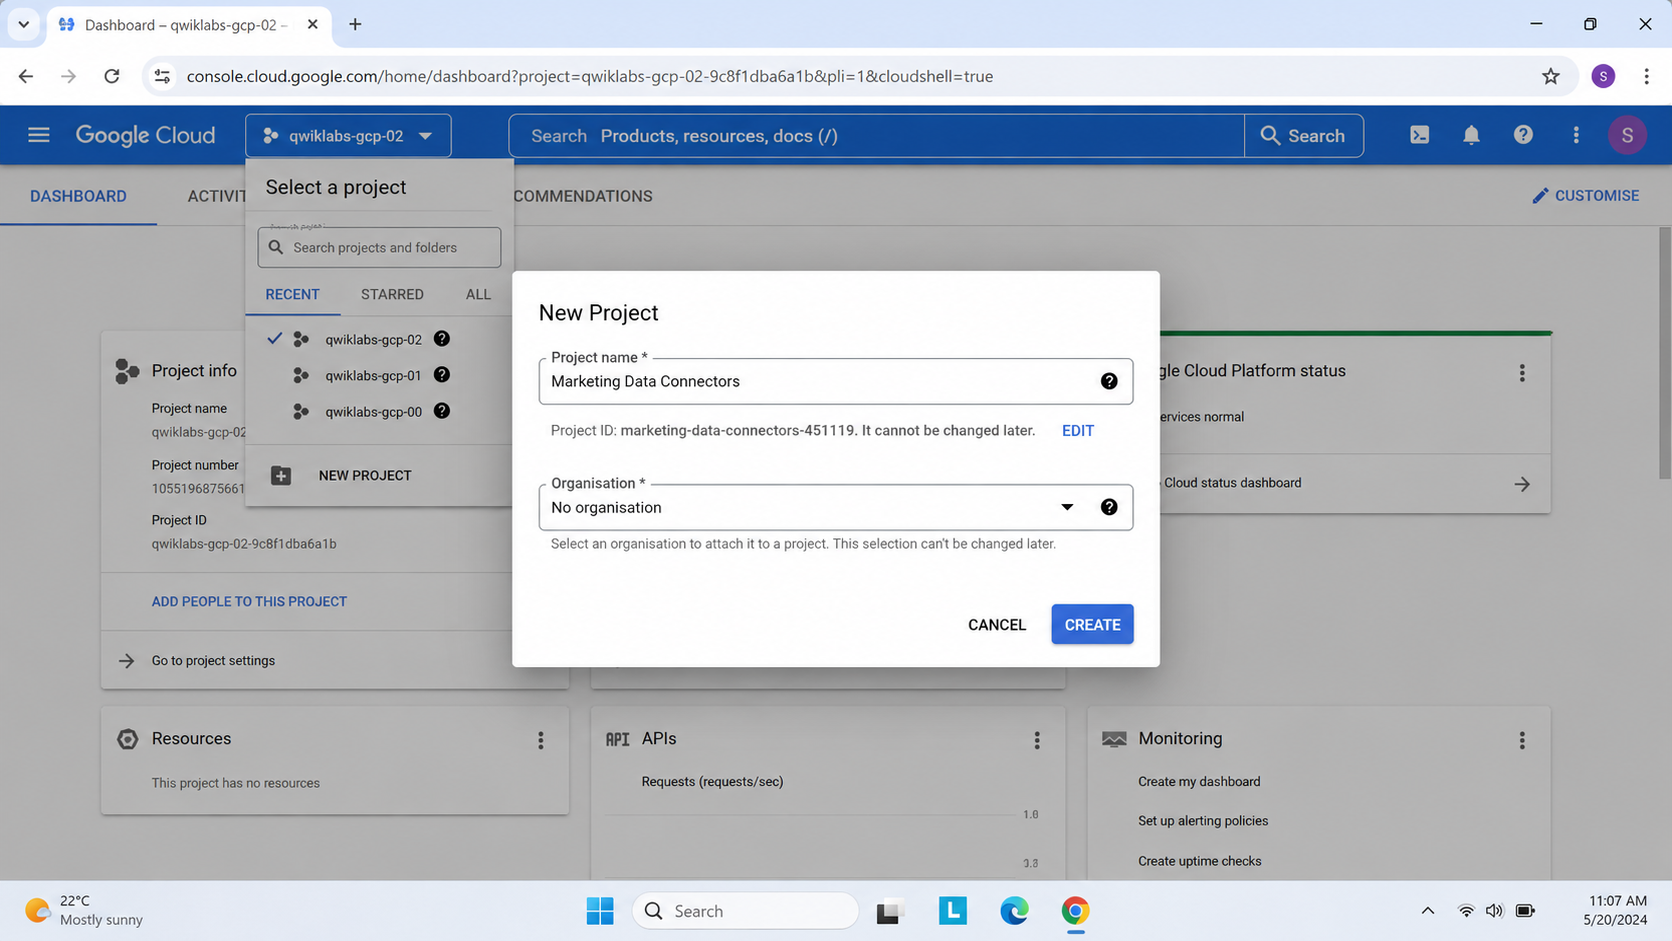Click the Project name field help icon
Image resolution: width=1672 pixels, height=941 pixels.
coord(1109,381)
